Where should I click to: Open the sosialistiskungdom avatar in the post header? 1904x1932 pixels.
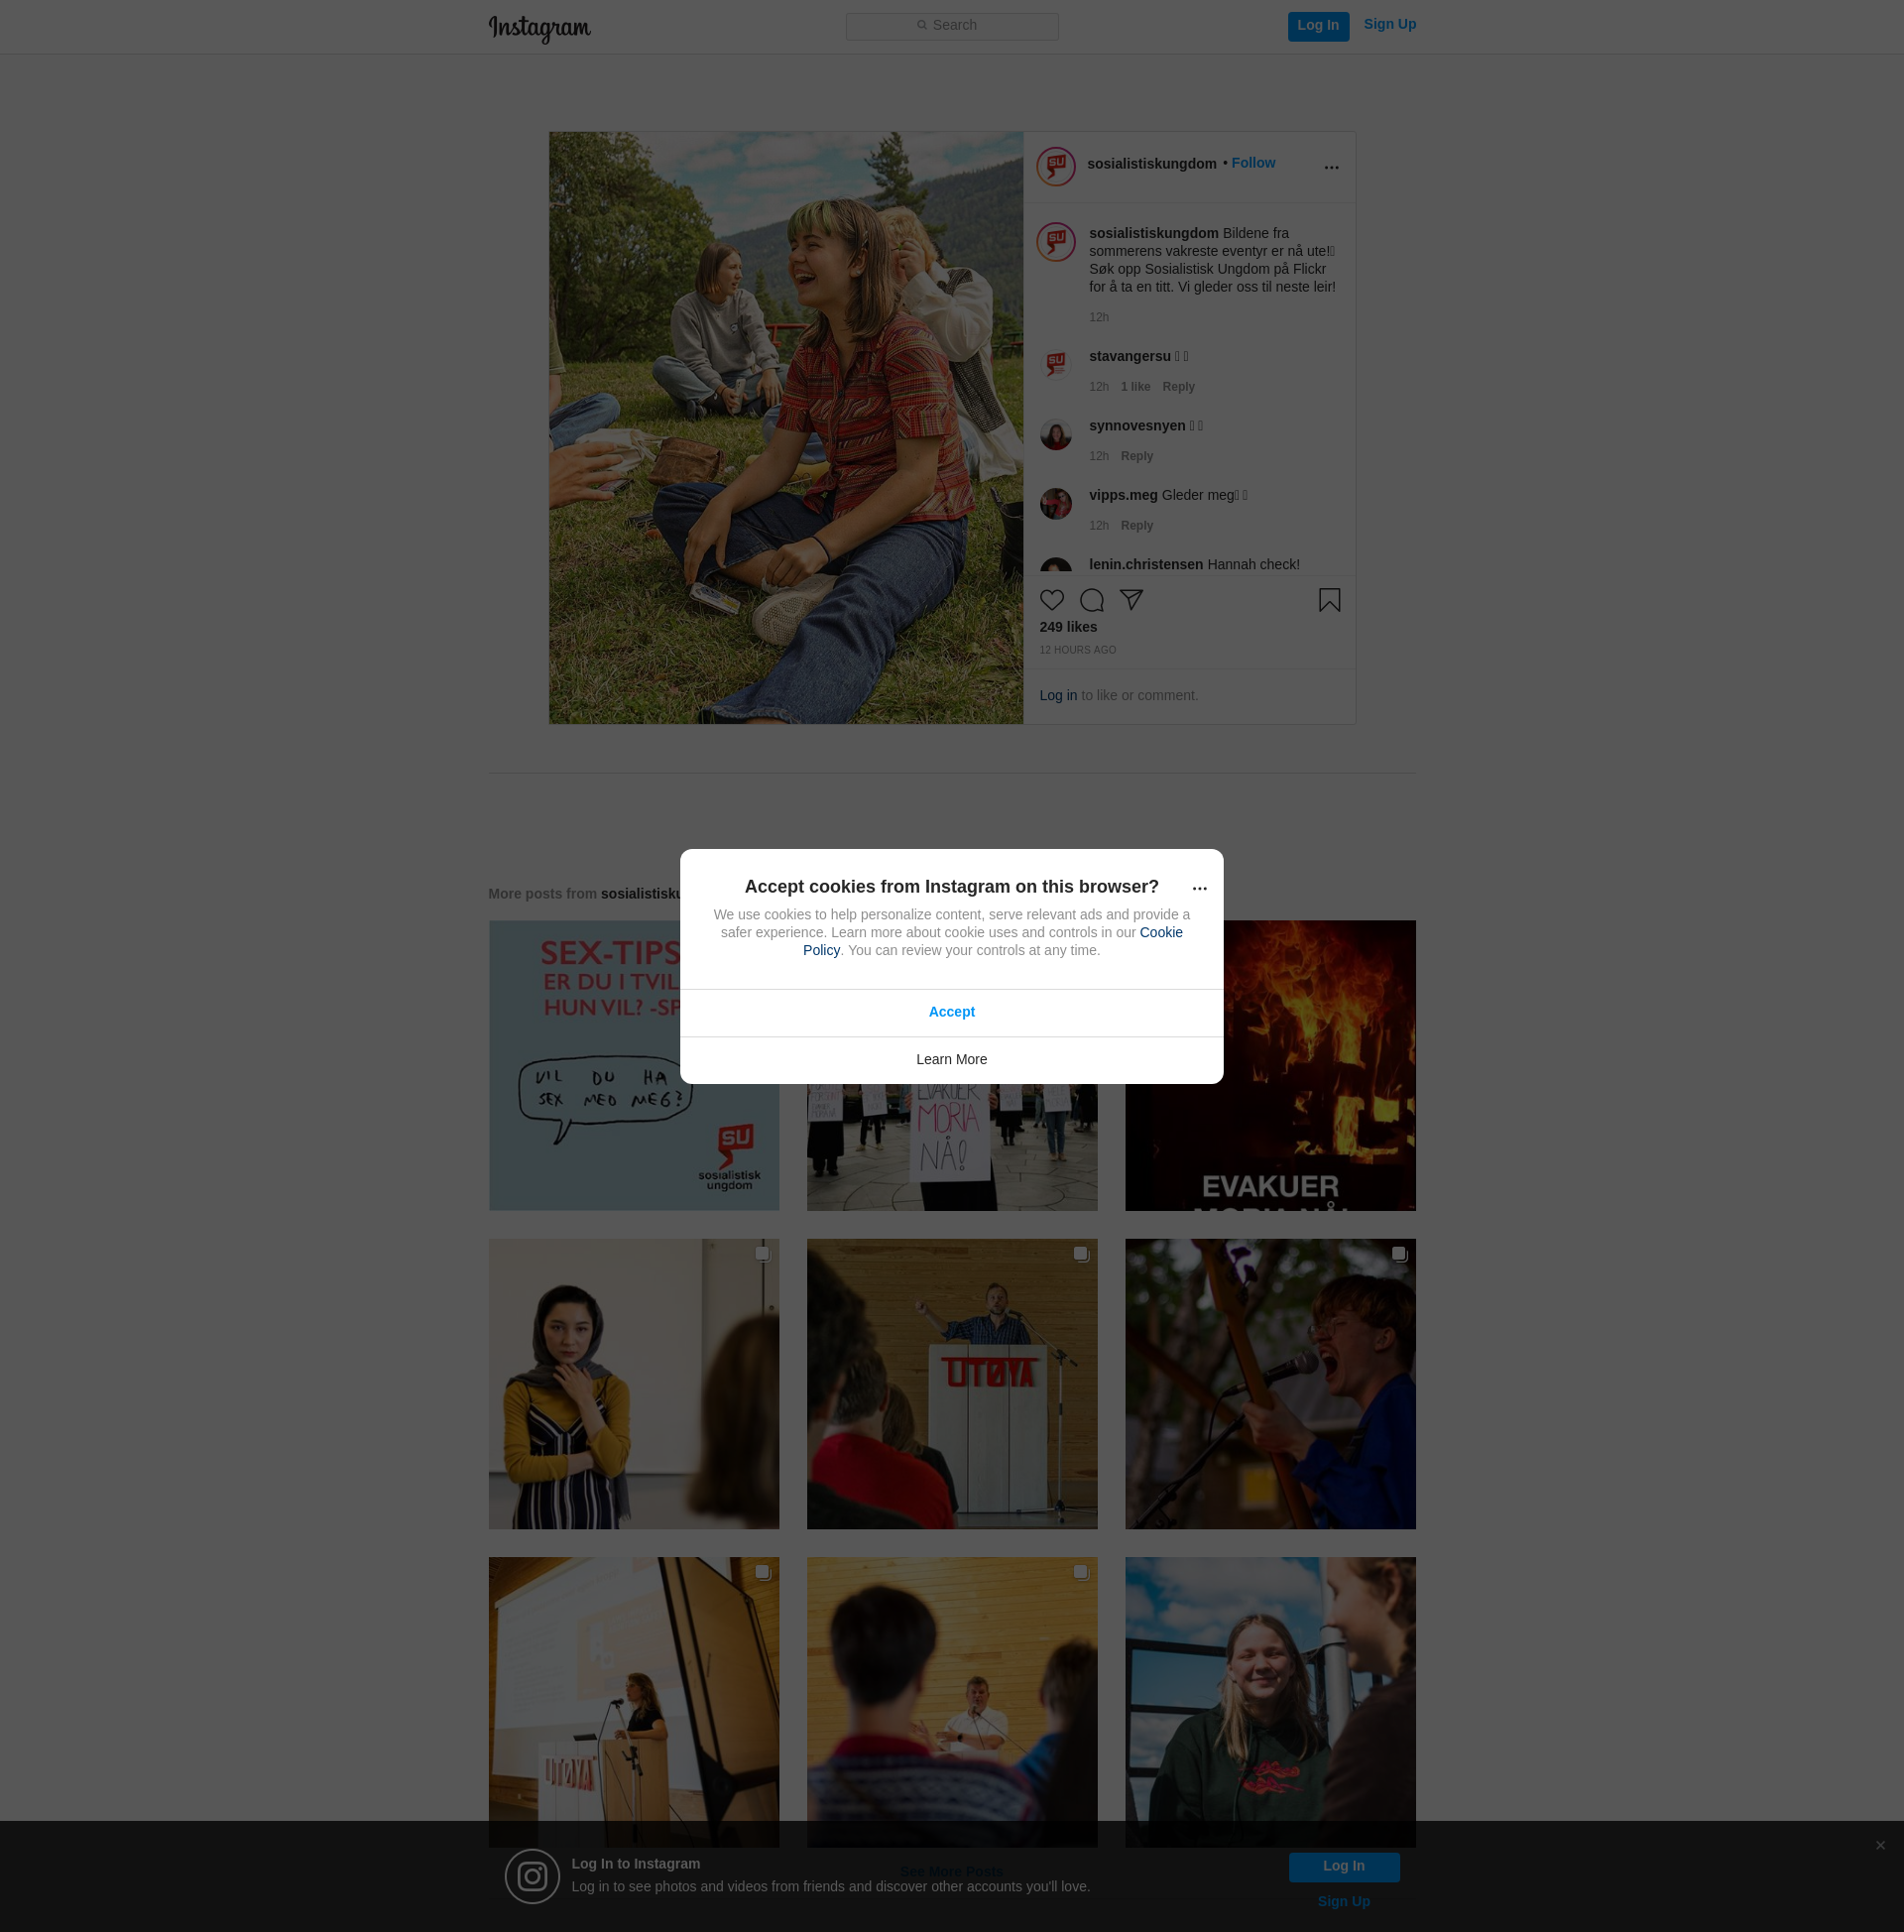[x=1055, y=167]
